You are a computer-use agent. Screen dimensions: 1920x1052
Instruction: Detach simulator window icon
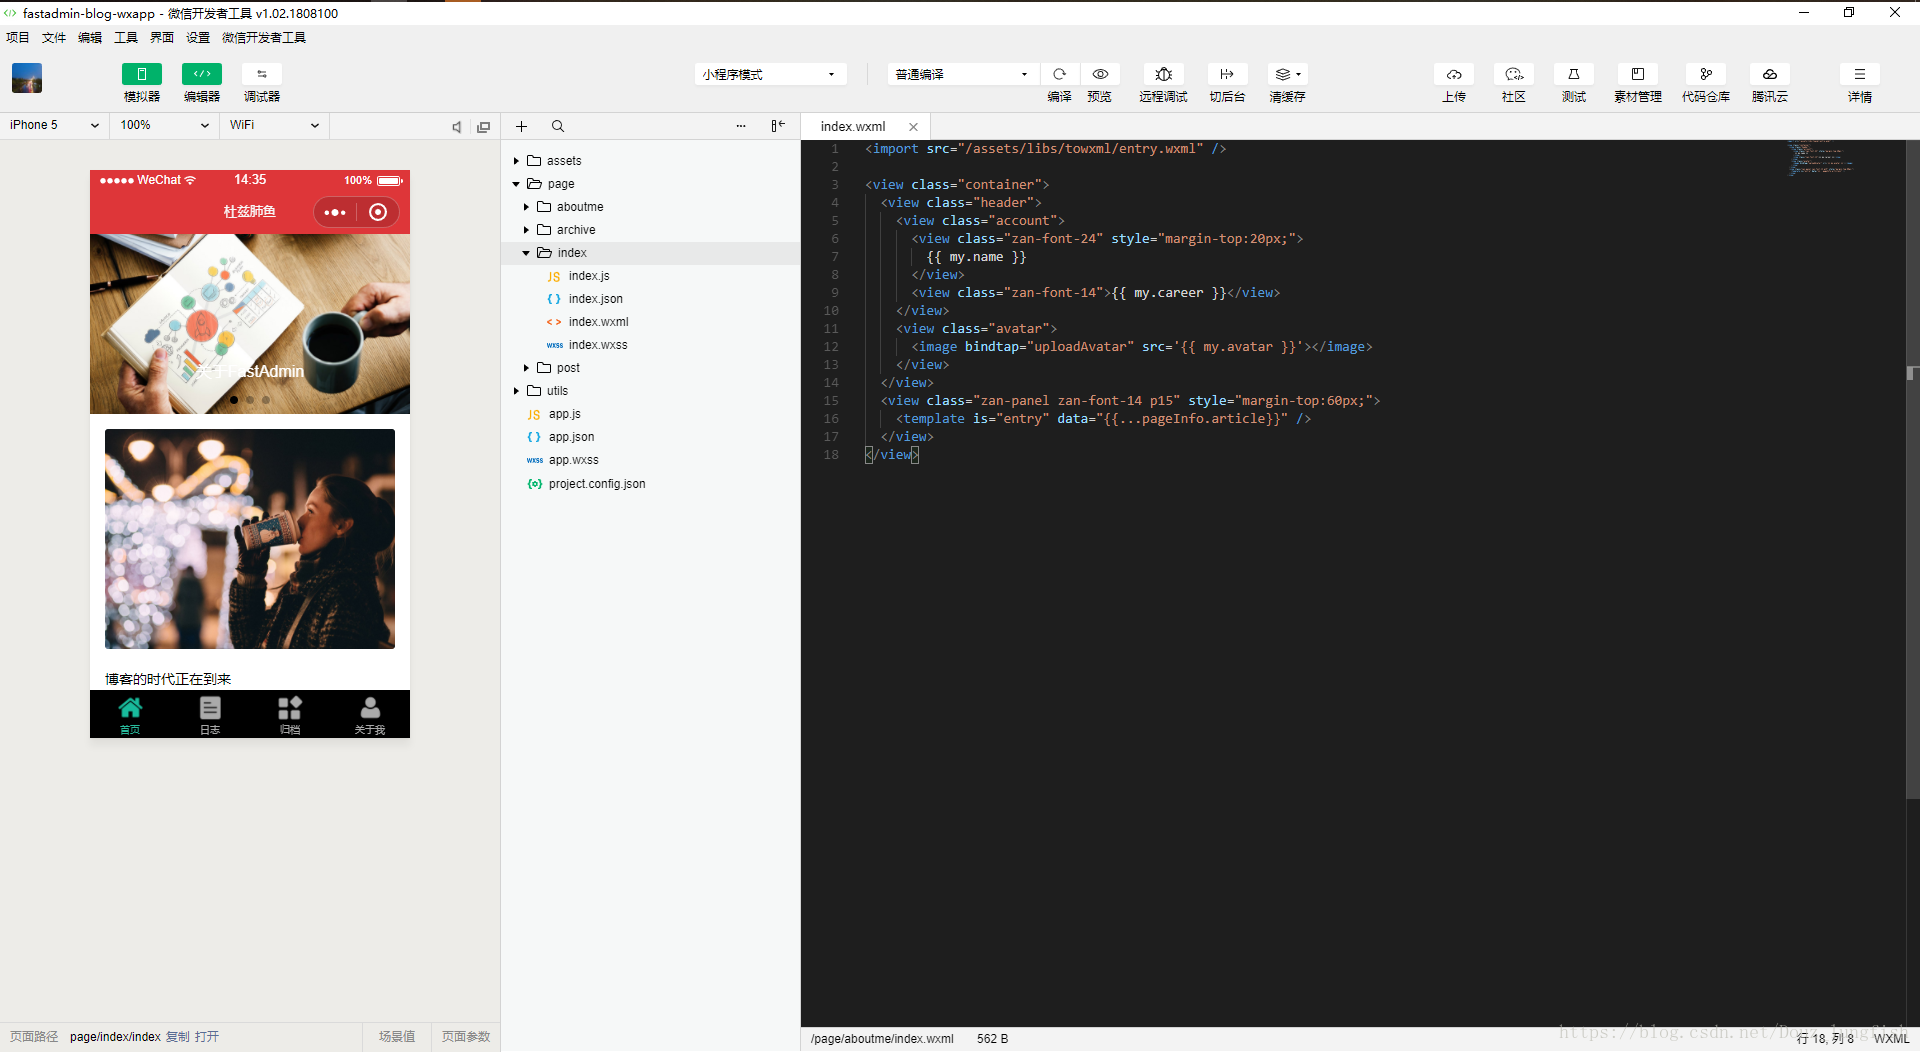484,127
